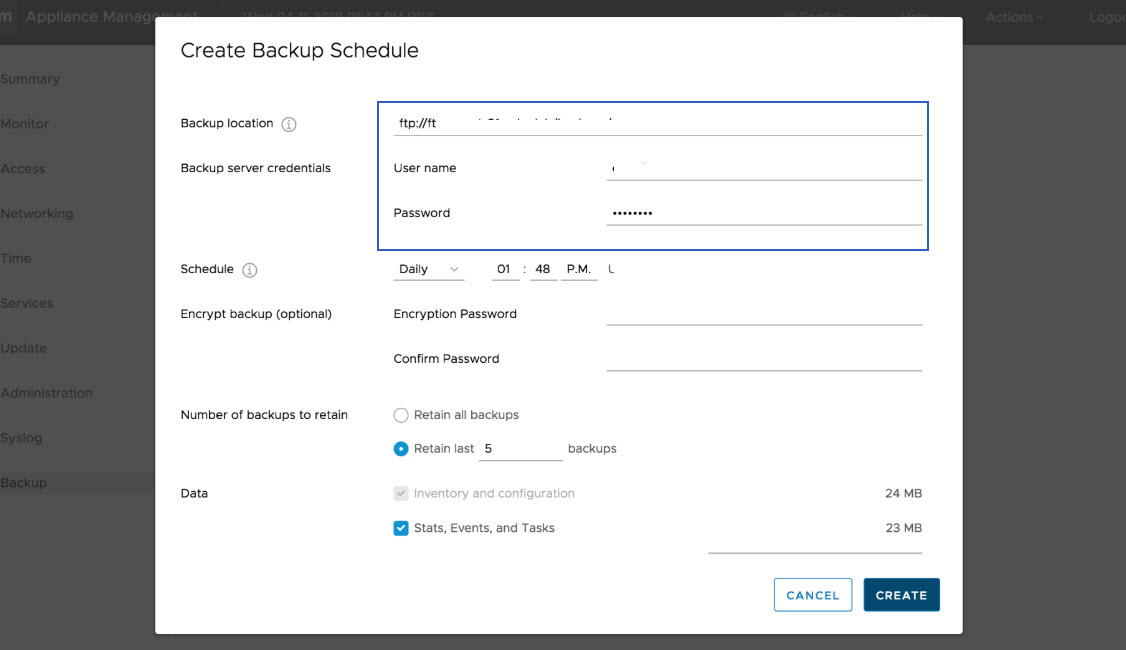Click the Backup location info icon
The width and height of the screenshot is (1126, 650).
click(289, 124)
